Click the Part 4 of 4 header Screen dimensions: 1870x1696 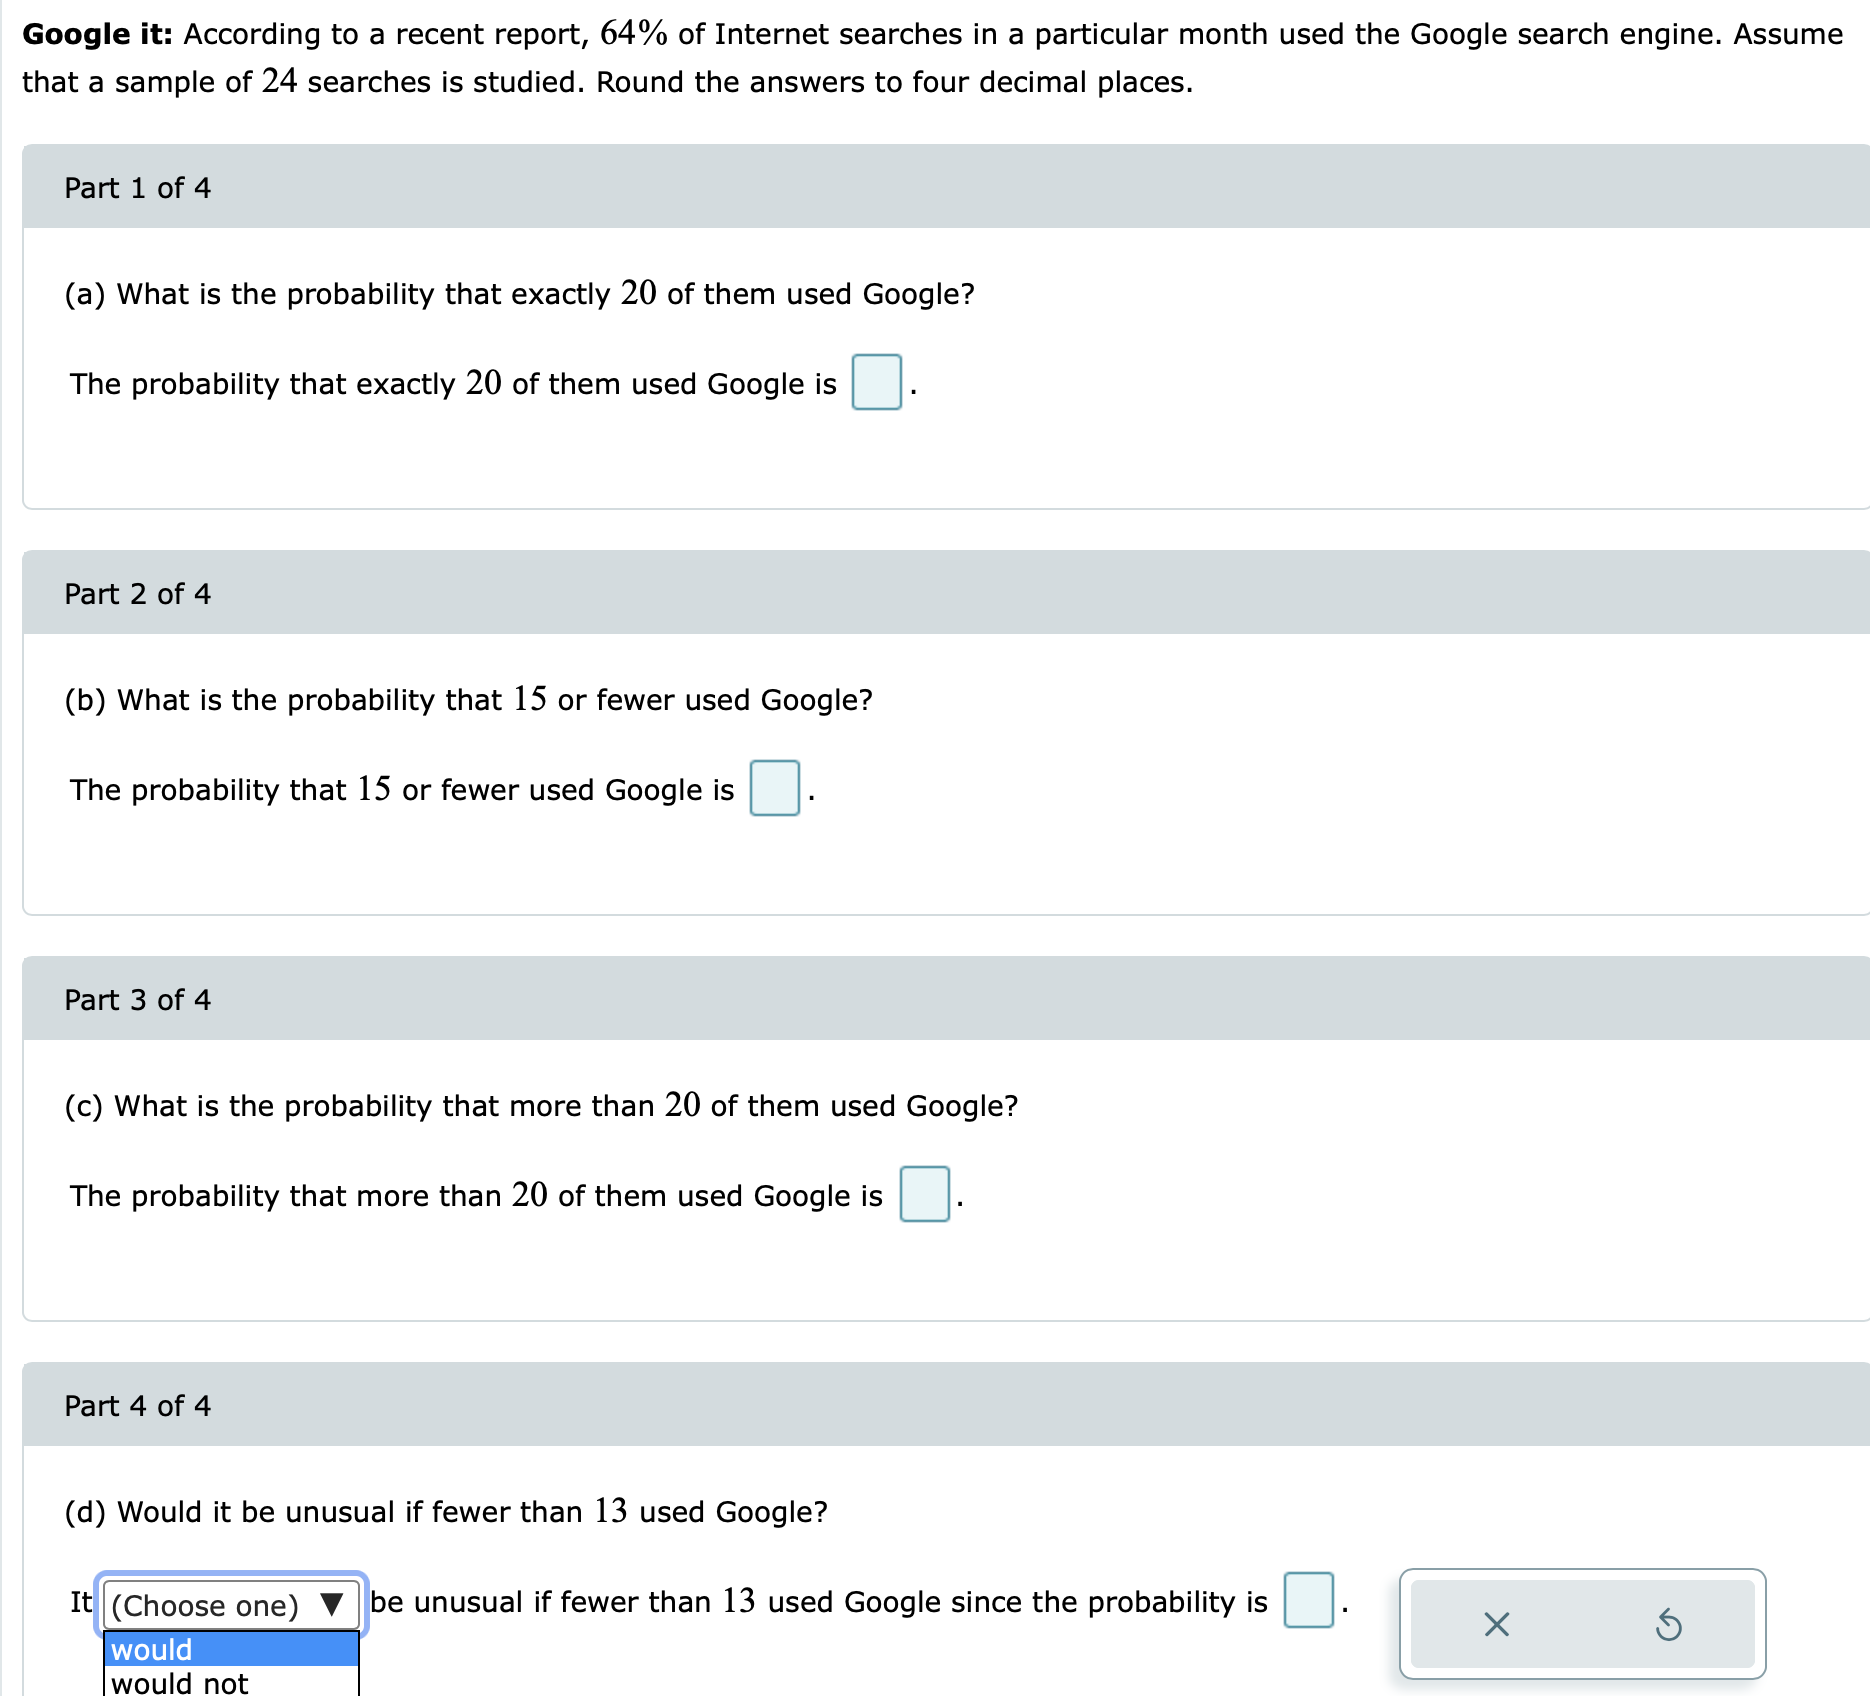click(137, 1405)
